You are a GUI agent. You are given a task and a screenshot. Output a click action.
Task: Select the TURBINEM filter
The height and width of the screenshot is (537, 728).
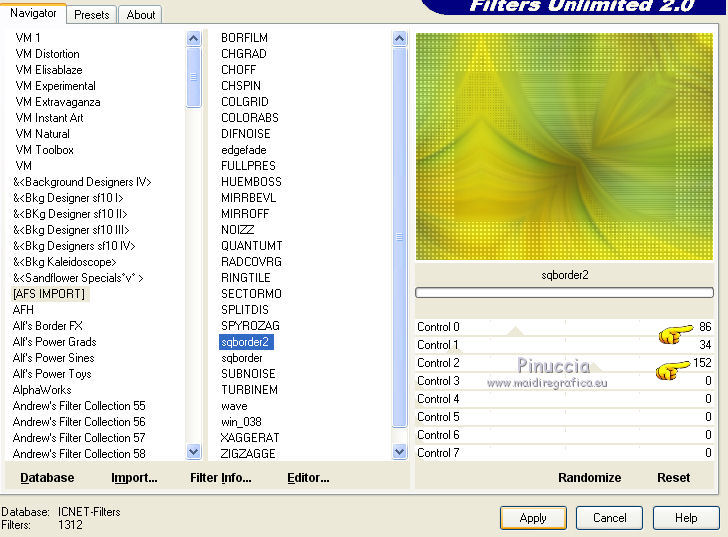tap(249, 390)
